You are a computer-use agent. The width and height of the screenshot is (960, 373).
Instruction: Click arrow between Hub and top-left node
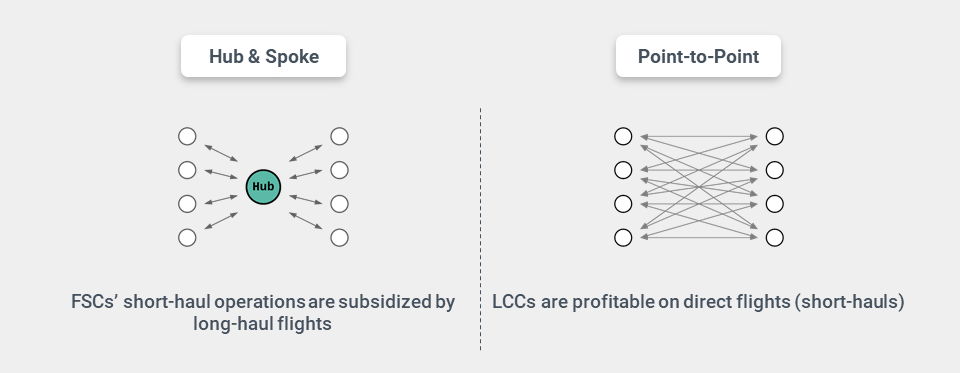coord(221,153)
